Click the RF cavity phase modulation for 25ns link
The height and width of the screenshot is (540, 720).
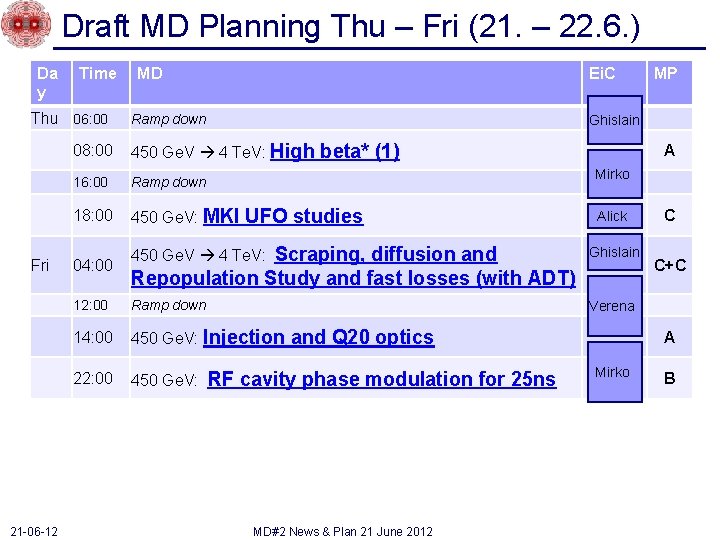coord(381,379)
